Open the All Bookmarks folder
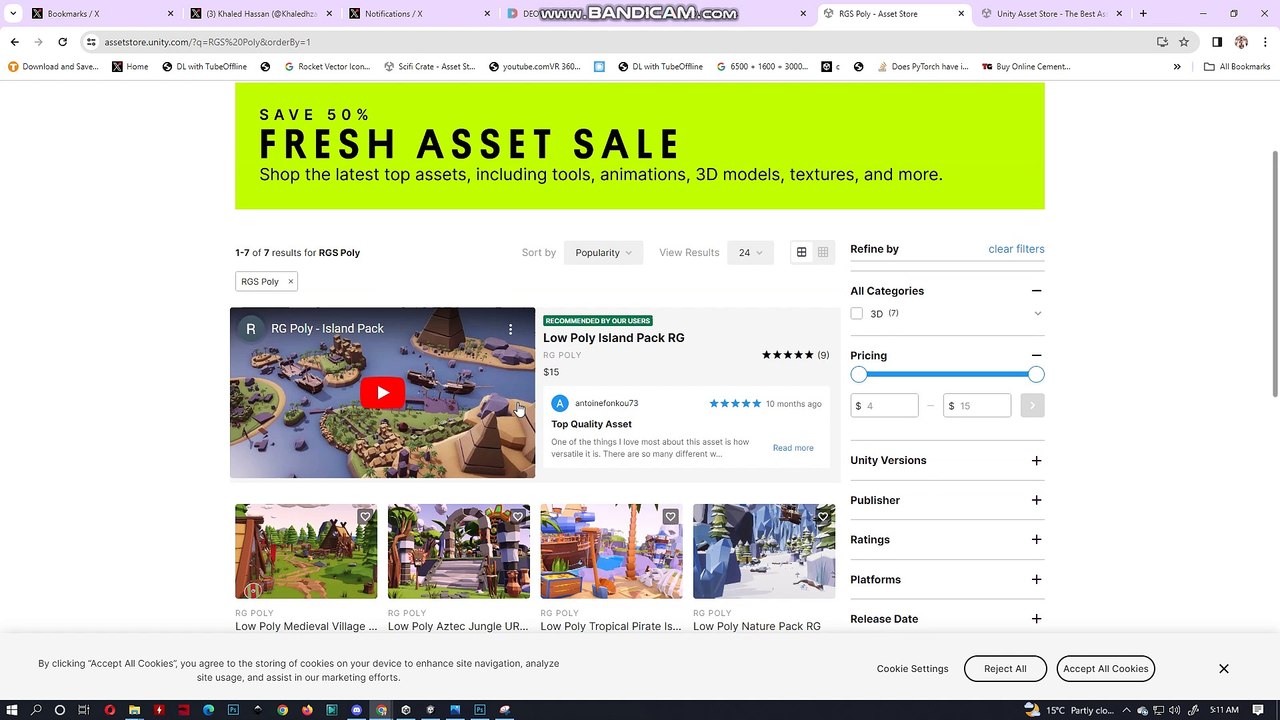The height and width of the screenshot is (720, 1280). pyautogui.click(x=1237, y=67)
